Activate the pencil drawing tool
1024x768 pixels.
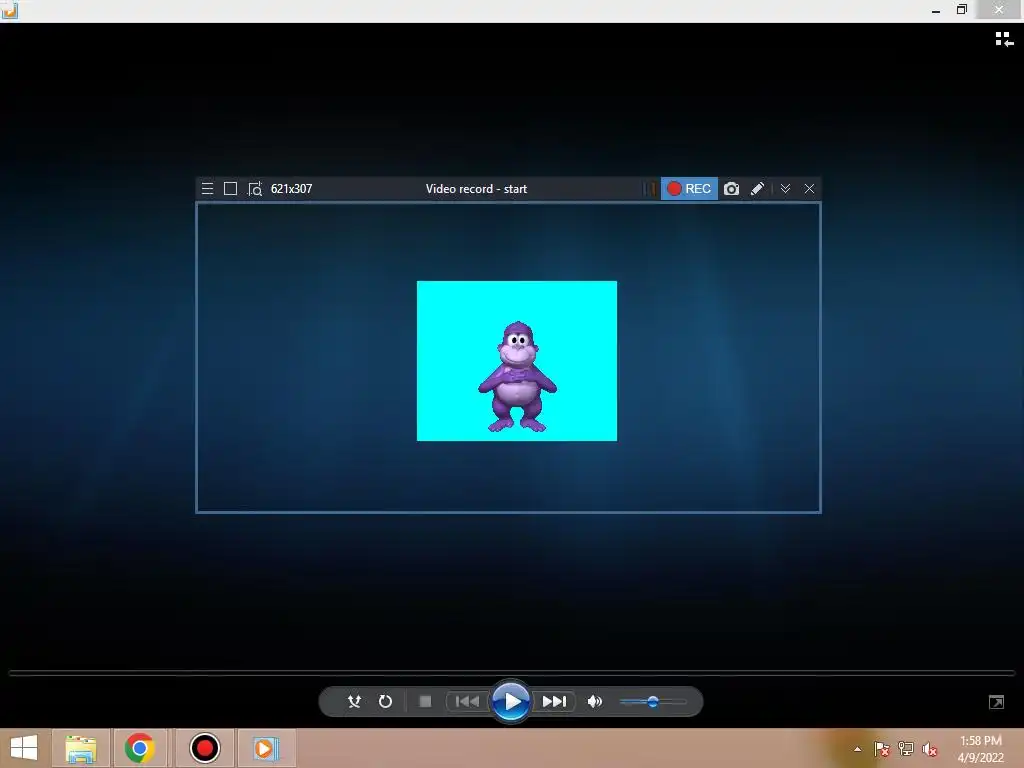tap(758, 189)
